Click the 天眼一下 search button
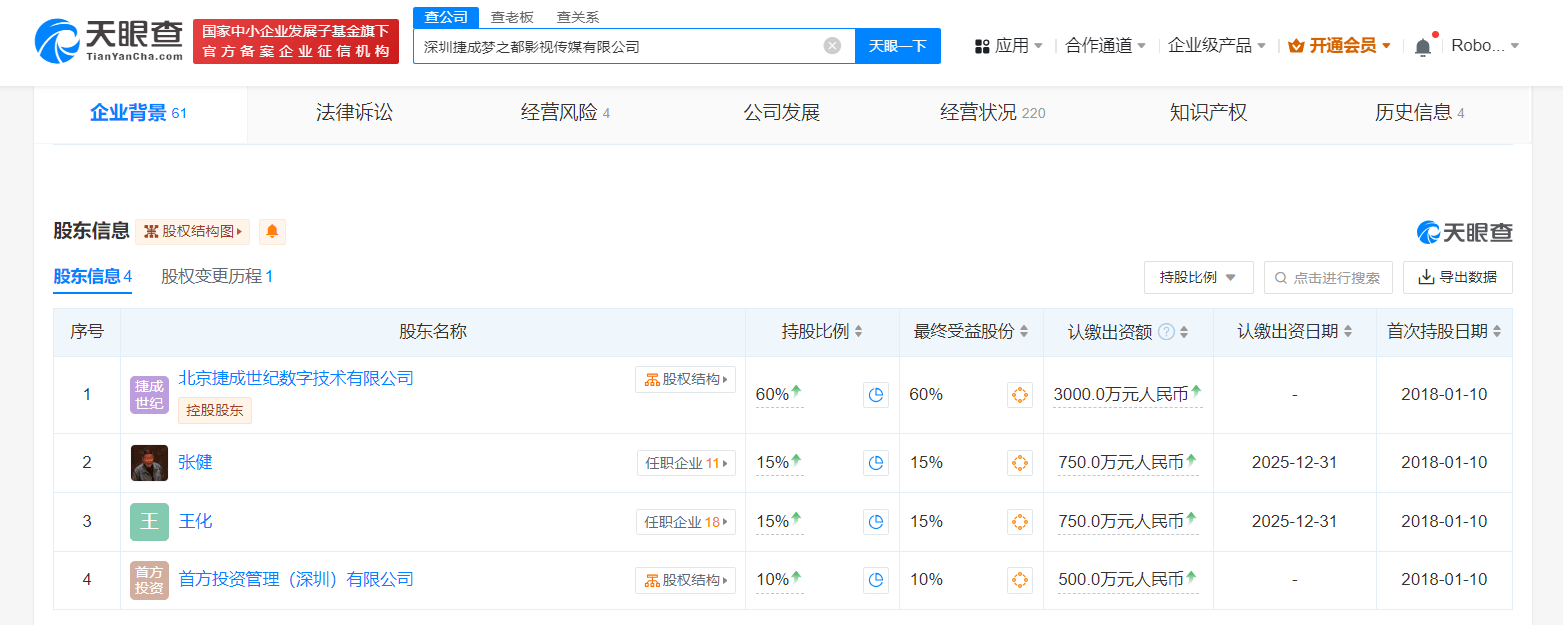The width and height of the screenshot is (1563, 625). pos(897,46)
